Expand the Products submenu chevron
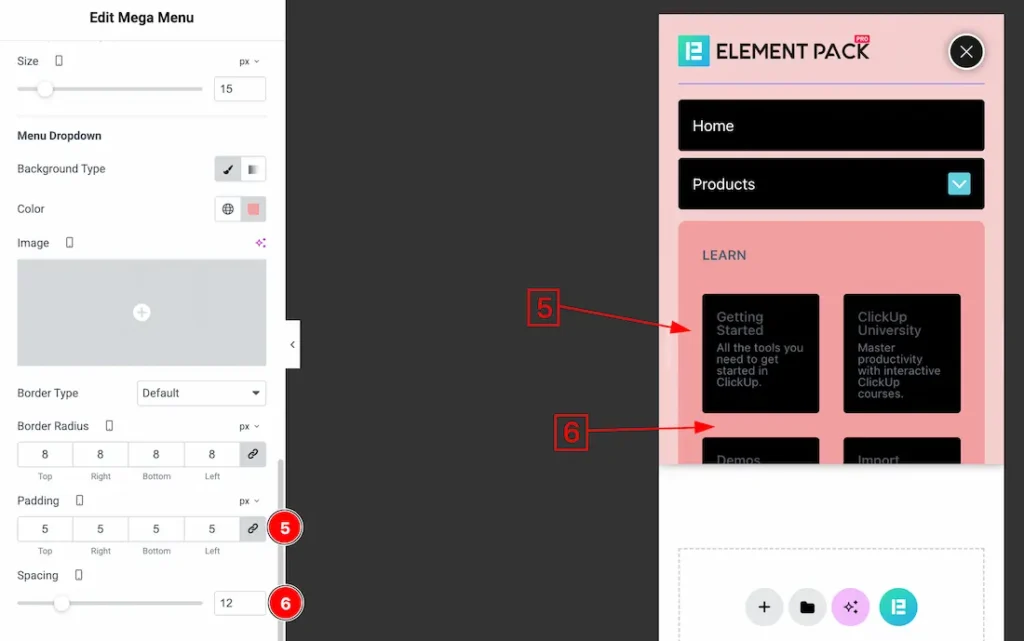 click(x=959, y=184)
